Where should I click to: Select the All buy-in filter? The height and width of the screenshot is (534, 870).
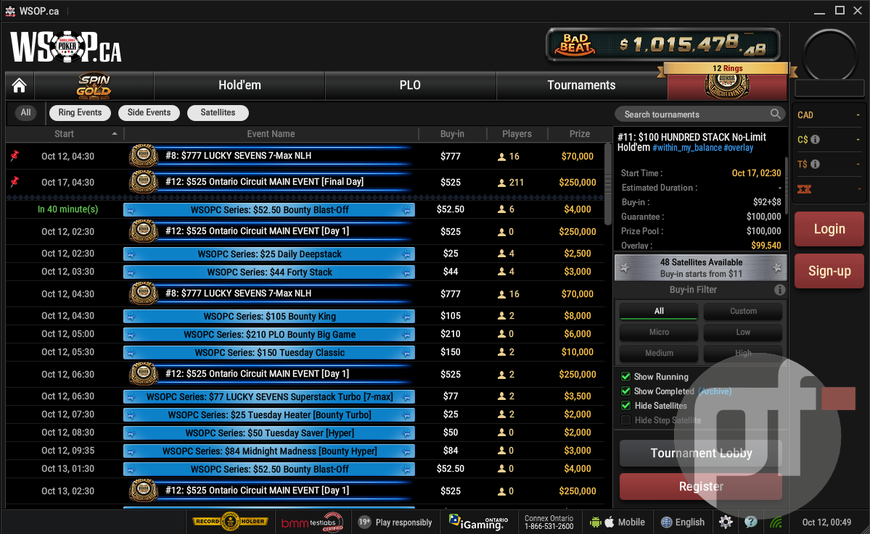click(659, 311)
